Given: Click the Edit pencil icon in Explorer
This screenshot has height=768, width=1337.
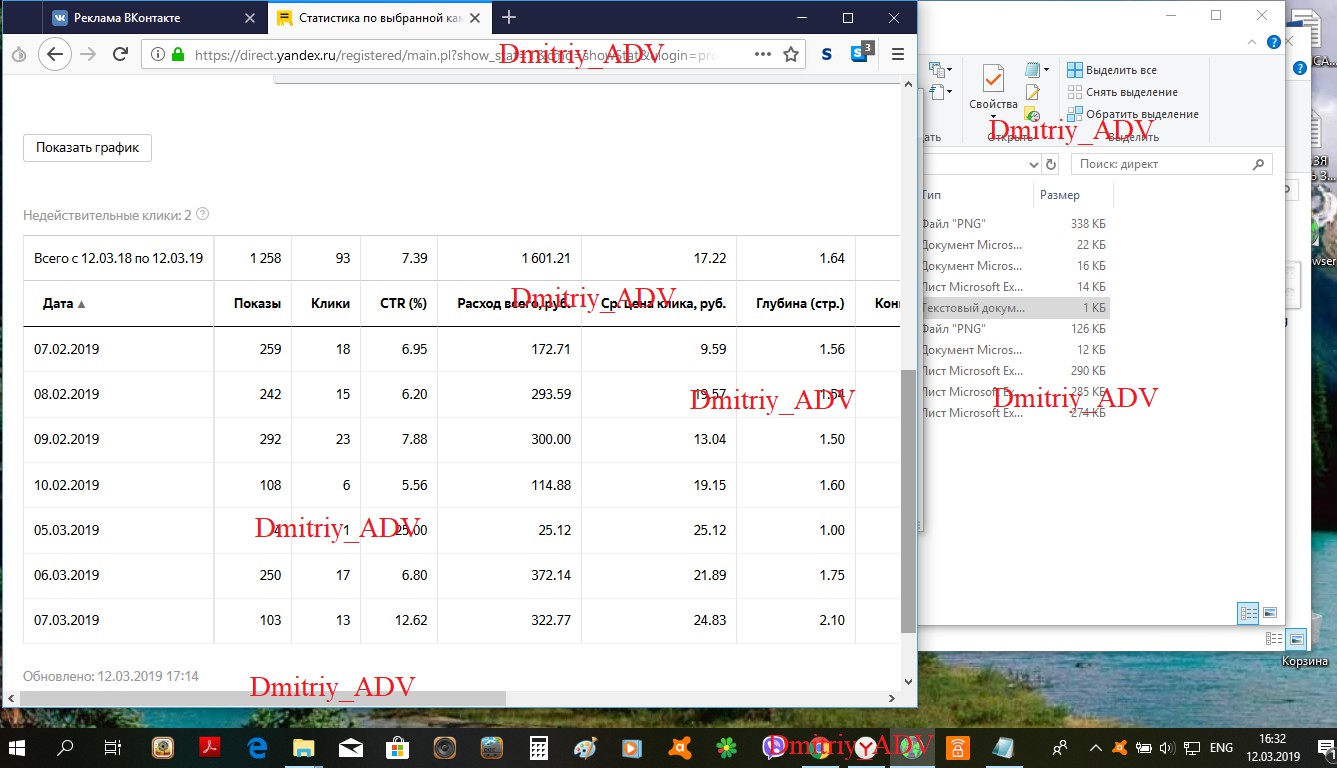Looking at the screenshot, I should click(1033, 93).
